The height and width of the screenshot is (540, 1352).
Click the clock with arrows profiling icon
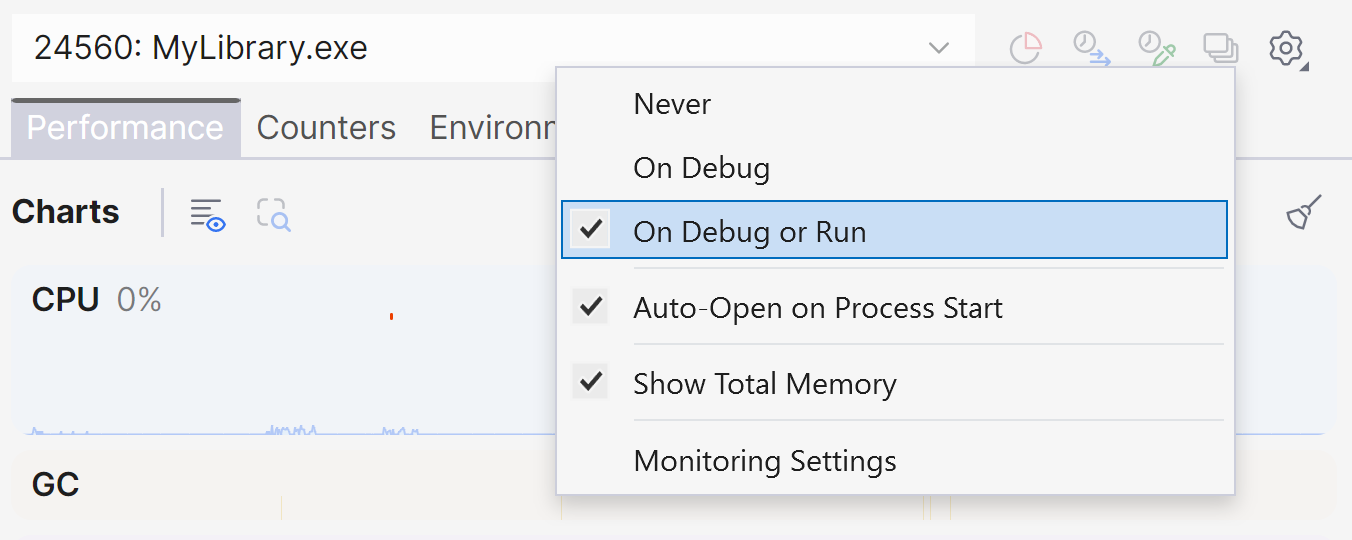(x=1091, y=48)
